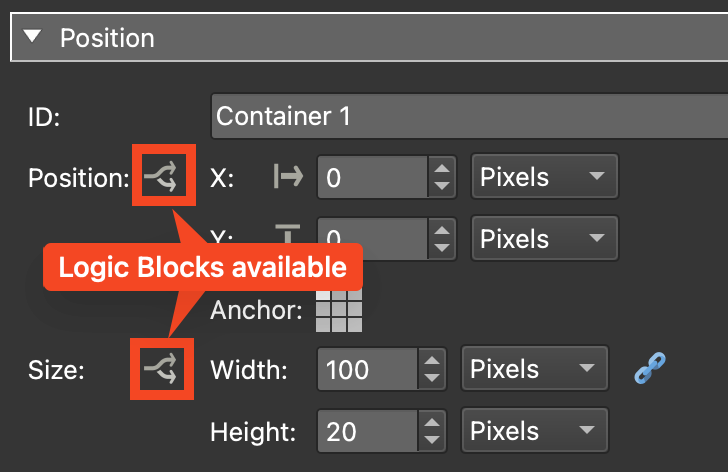The height and width of the screenshot is (472, 728).
Task: Increment the X position stepper up arrow
Action: point(441,168)
